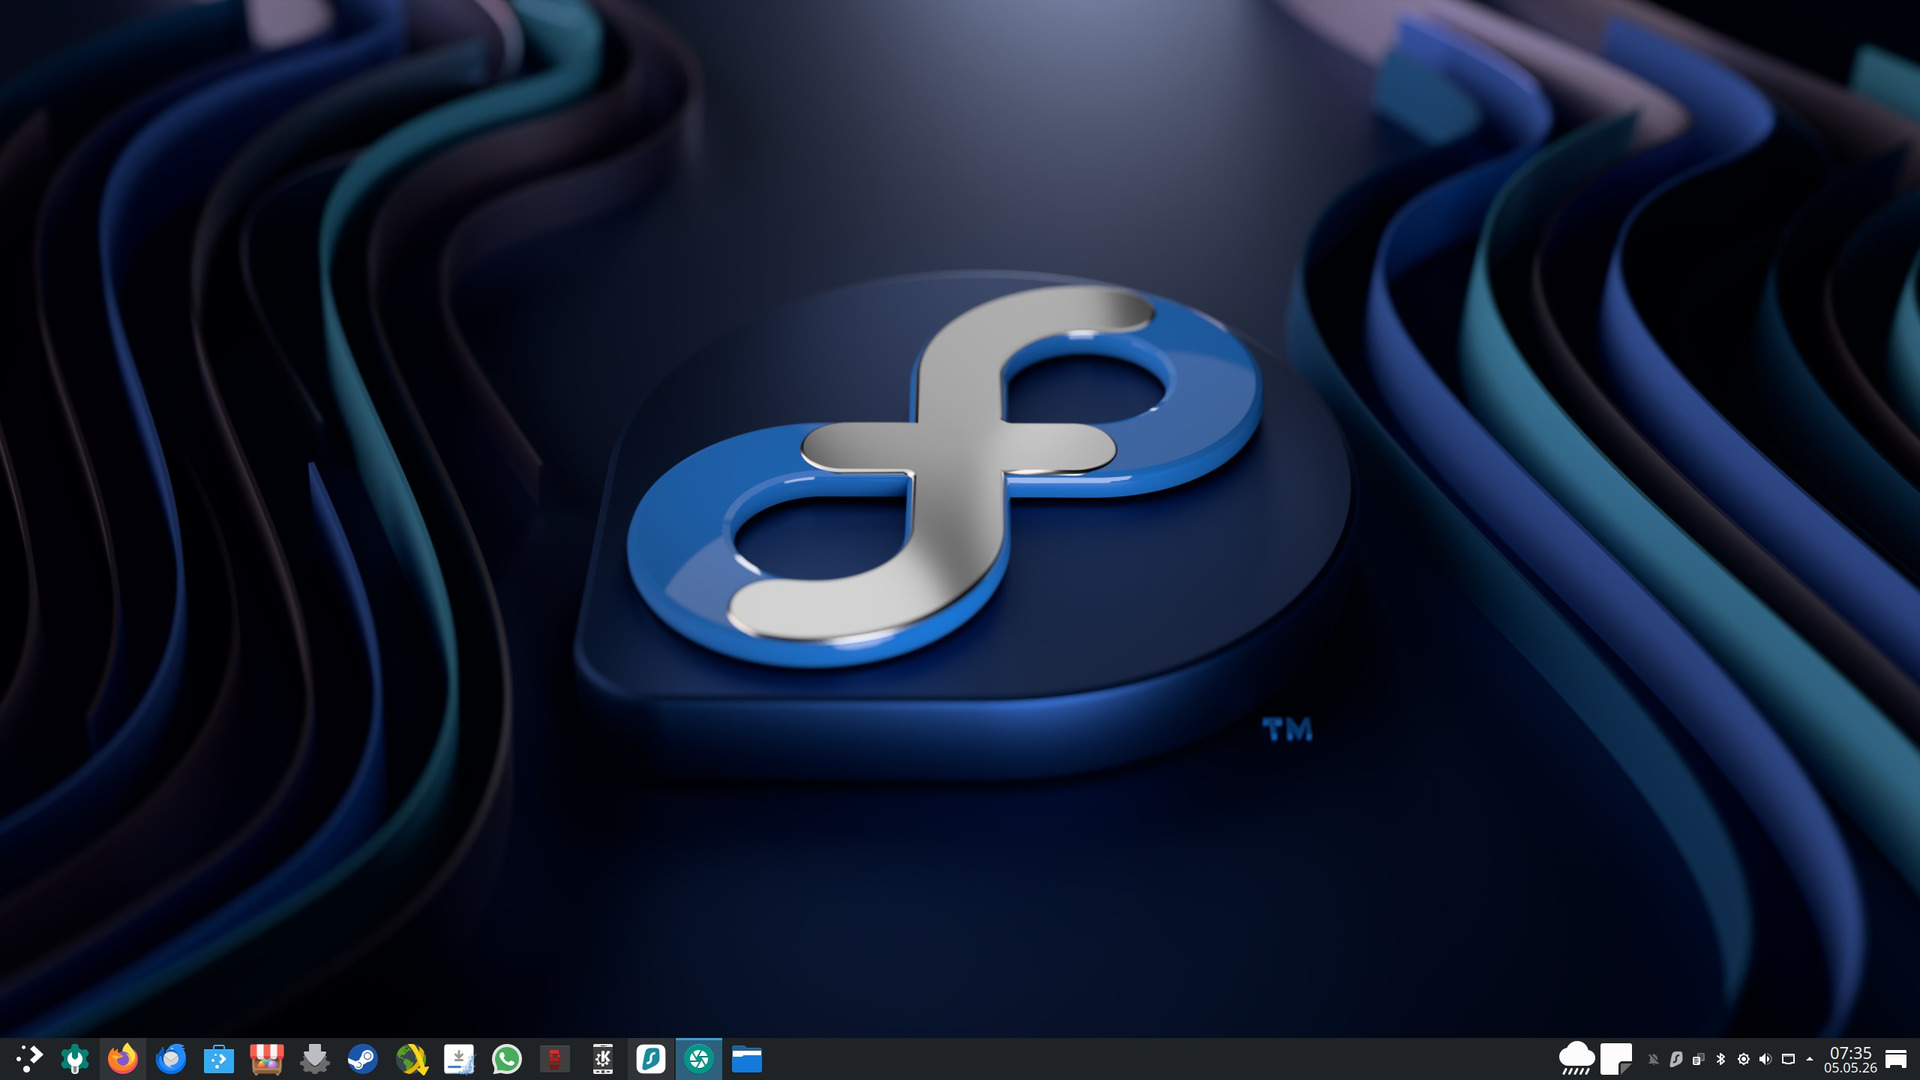Open Surfshark VPN from the taskbar
This screenshot has height=1080, width=1920.
pos(651,1058)
